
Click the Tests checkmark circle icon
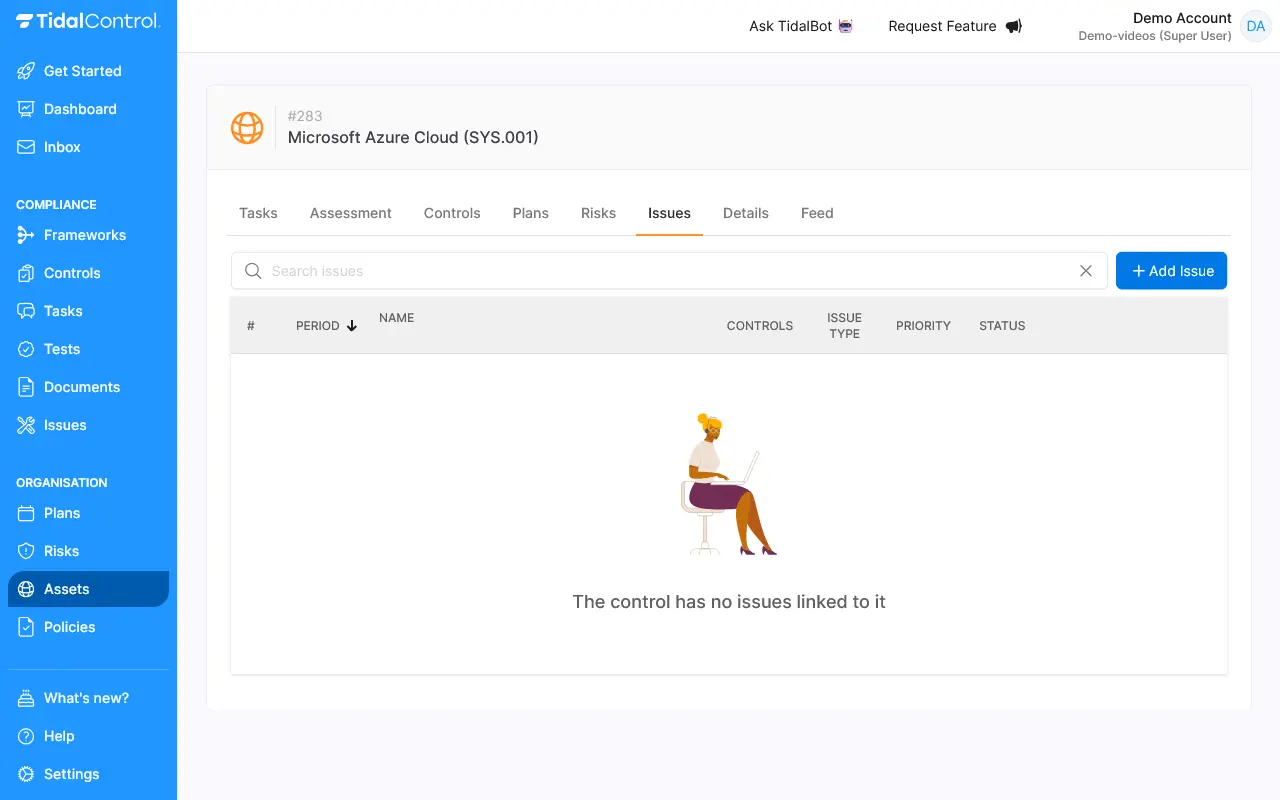tap(26, 349)
